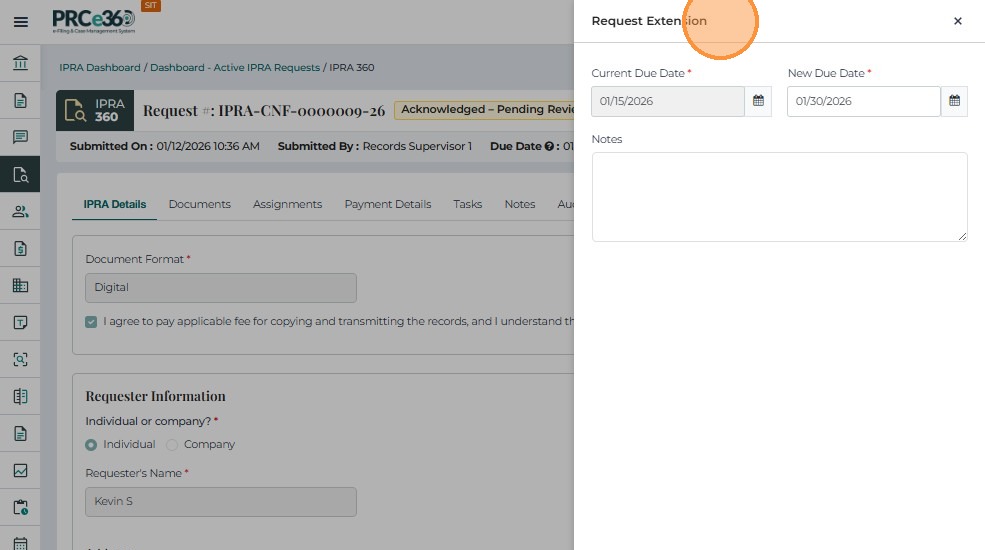Close the Request Extension panel
Viewport: 985px width, 550px height.
[x=957, y=21]
